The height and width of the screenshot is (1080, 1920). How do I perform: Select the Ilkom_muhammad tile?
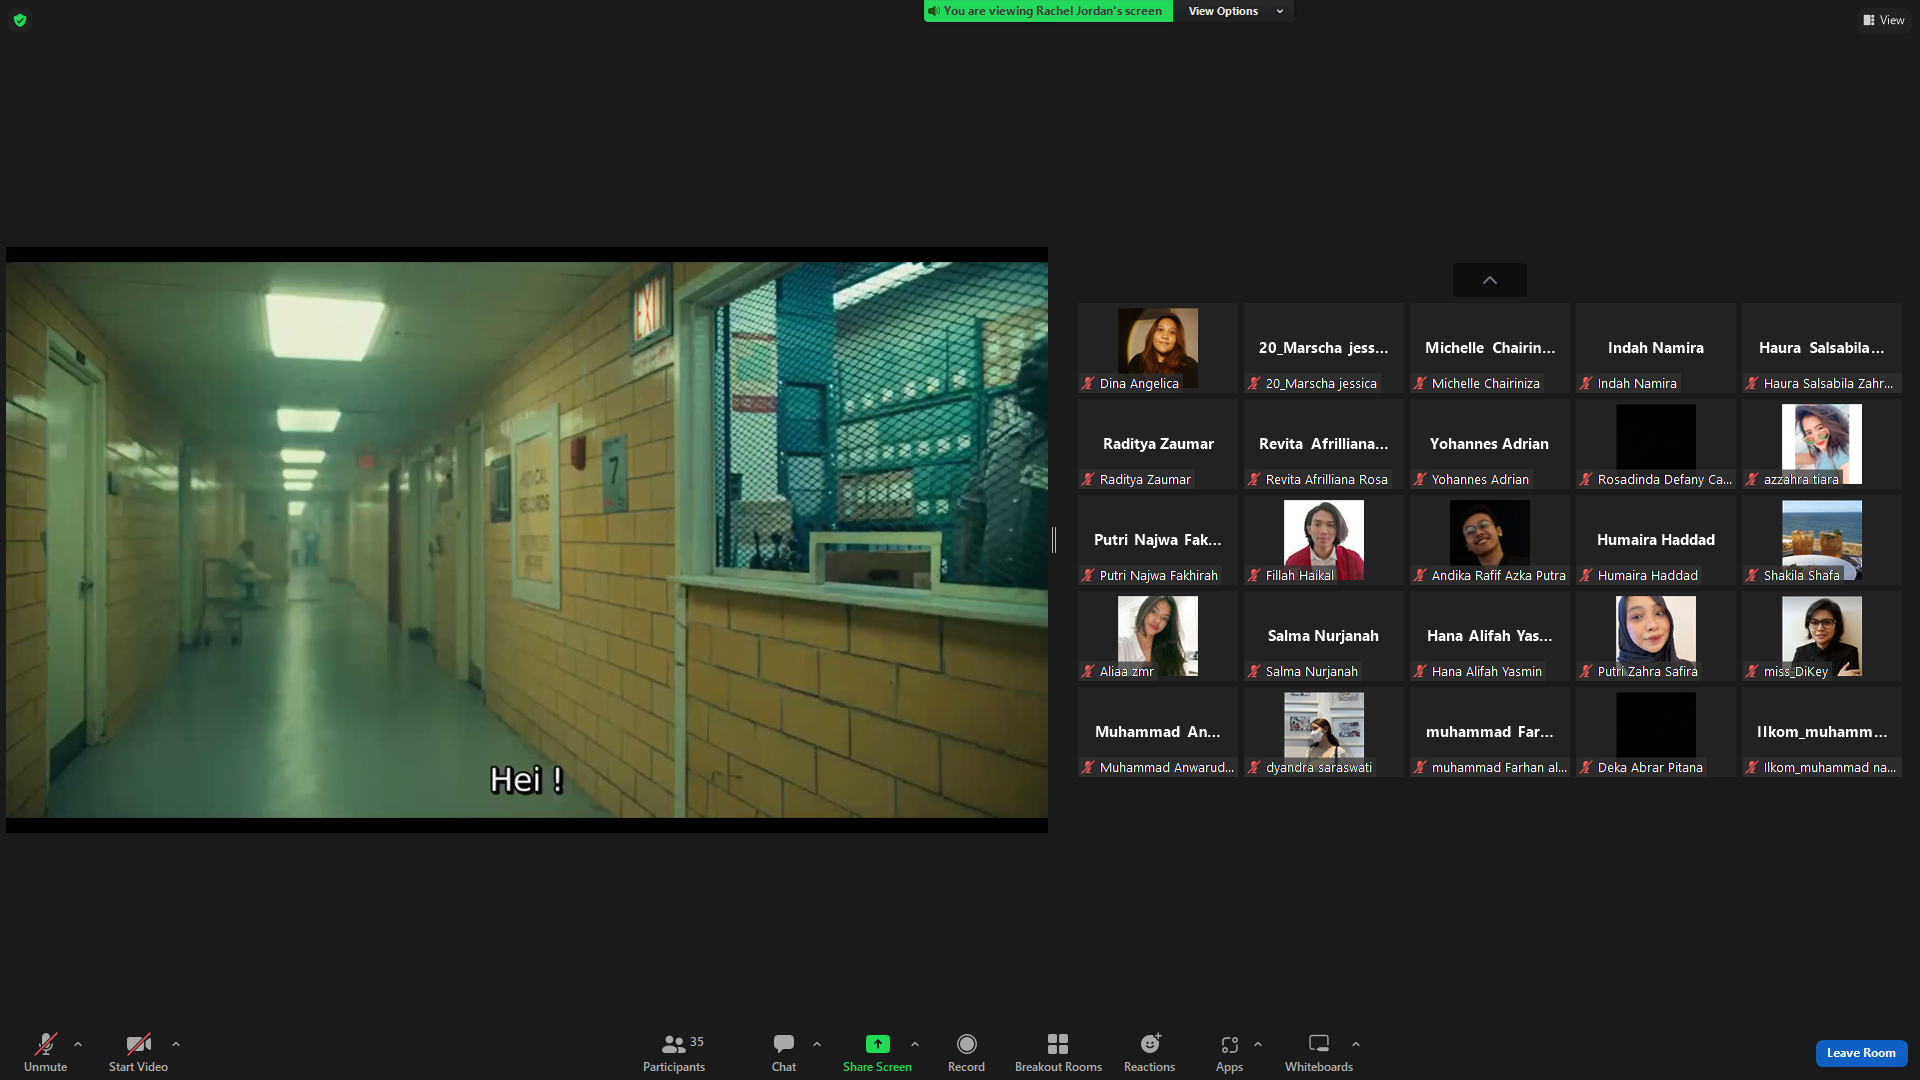pos(1822,732)
